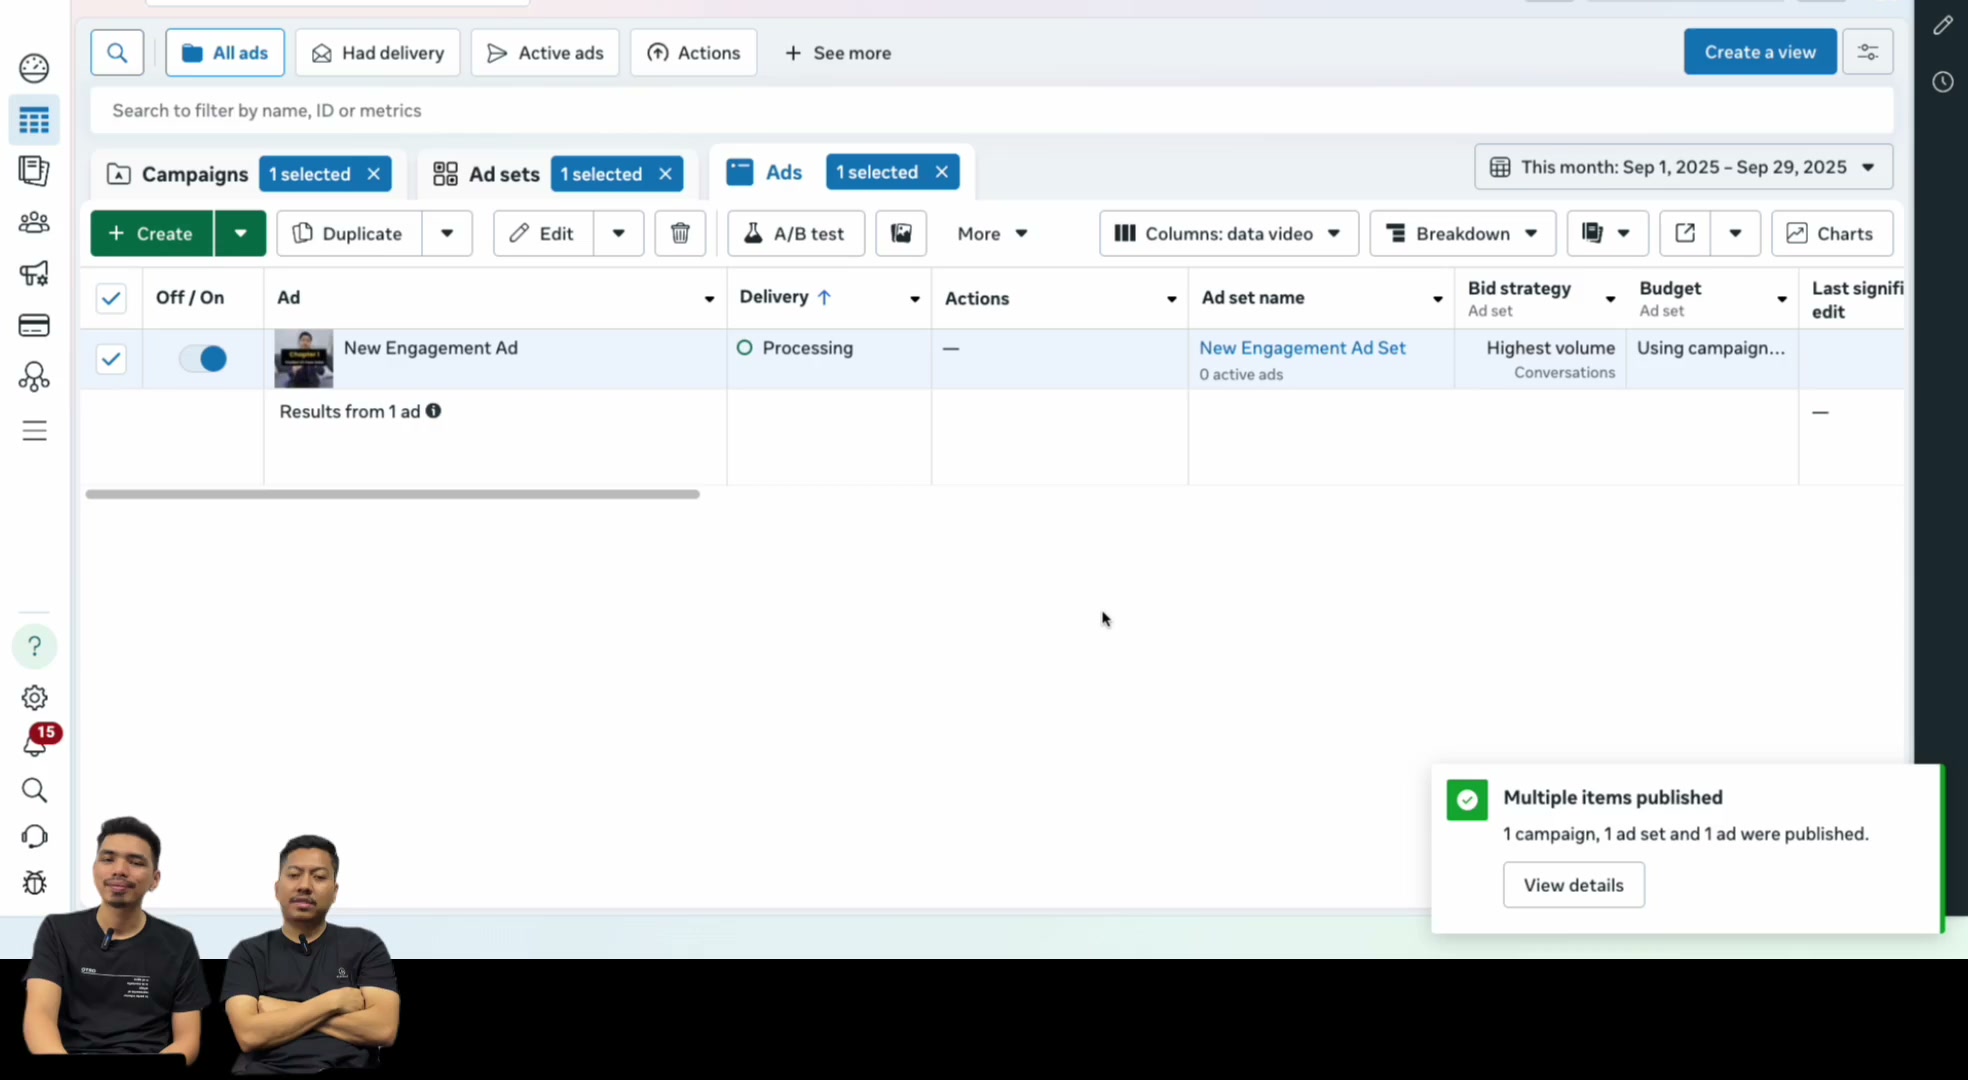Clear the Ads 1 selected filter
The image size is (1968, 1080).
click(942, 172)
